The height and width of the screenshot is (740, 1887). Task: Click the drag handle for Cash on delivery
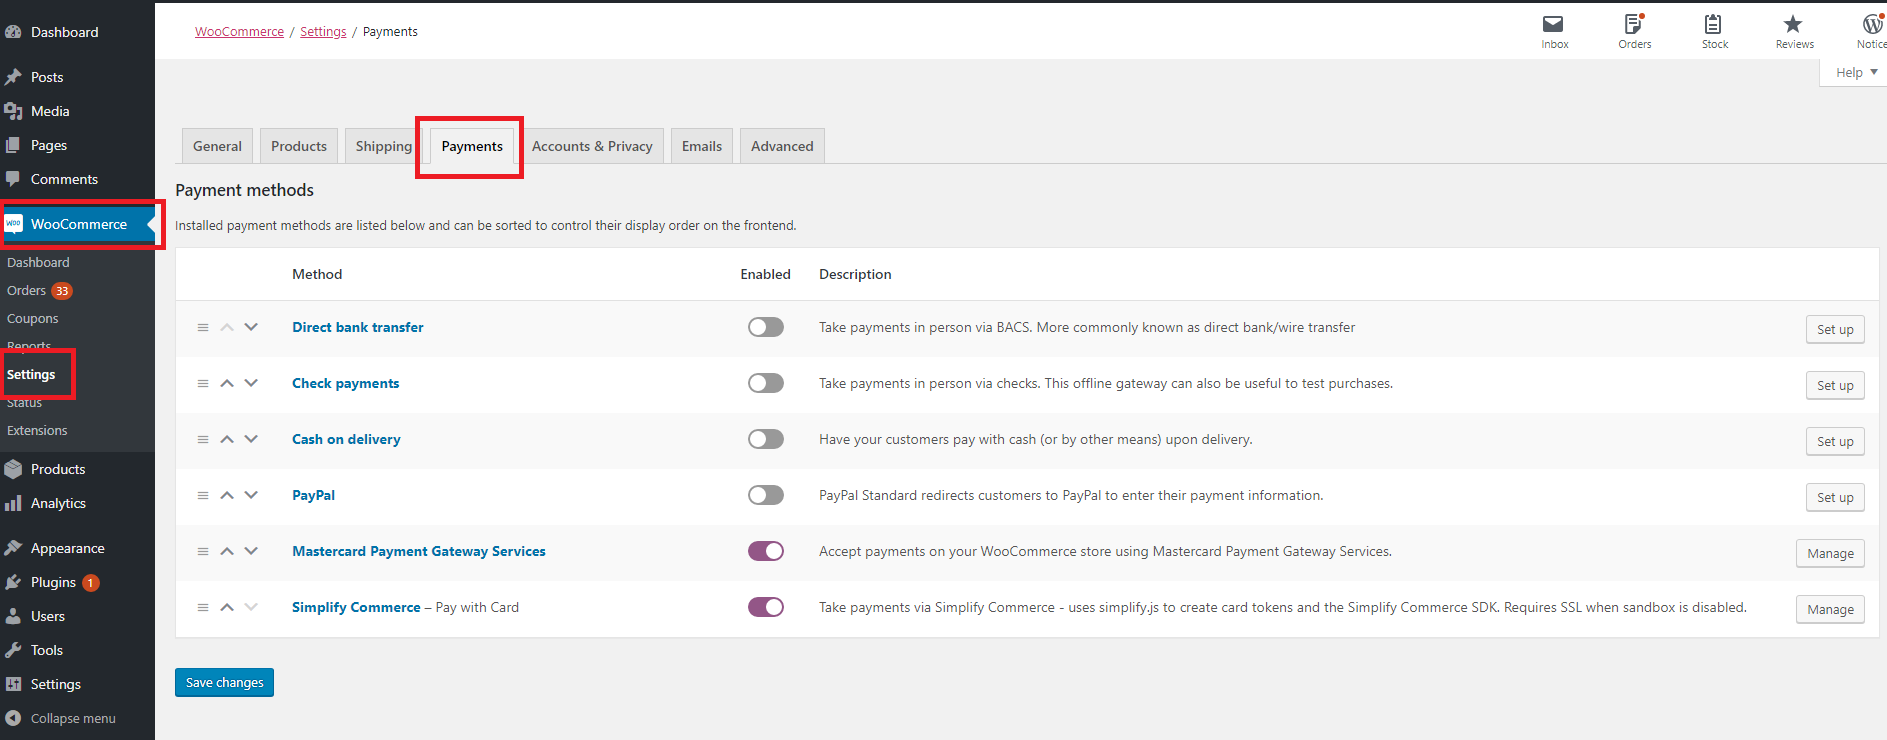click(x=203, y=439)
